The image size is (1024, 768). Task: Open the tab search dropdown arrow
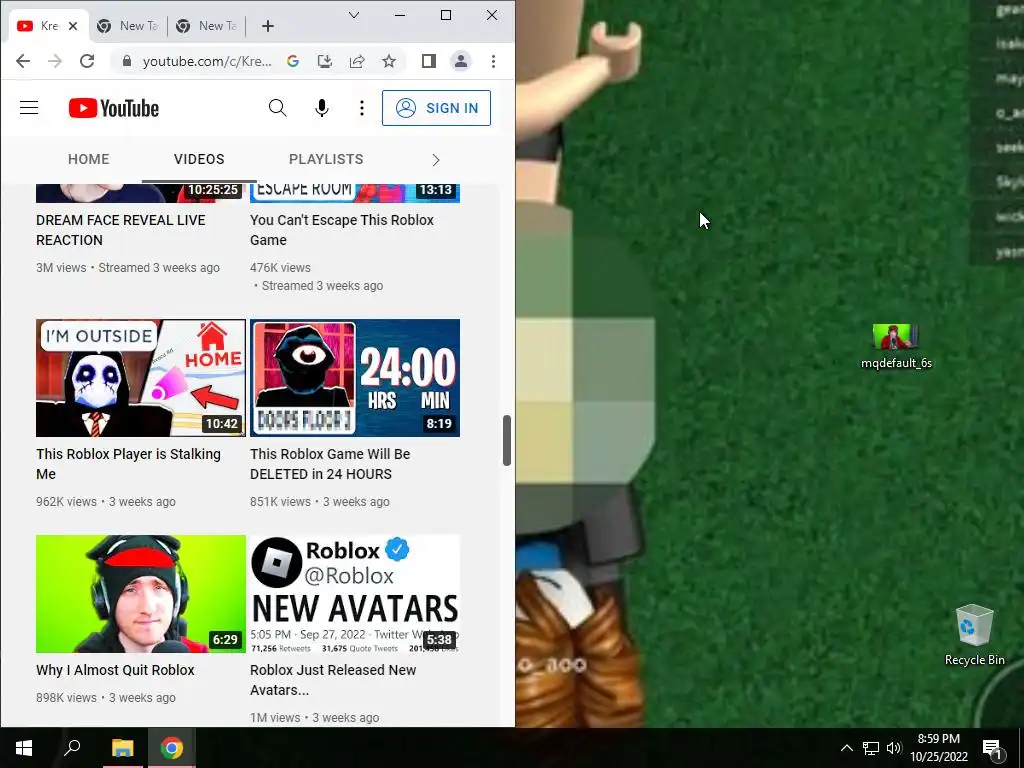pos(354,15)
